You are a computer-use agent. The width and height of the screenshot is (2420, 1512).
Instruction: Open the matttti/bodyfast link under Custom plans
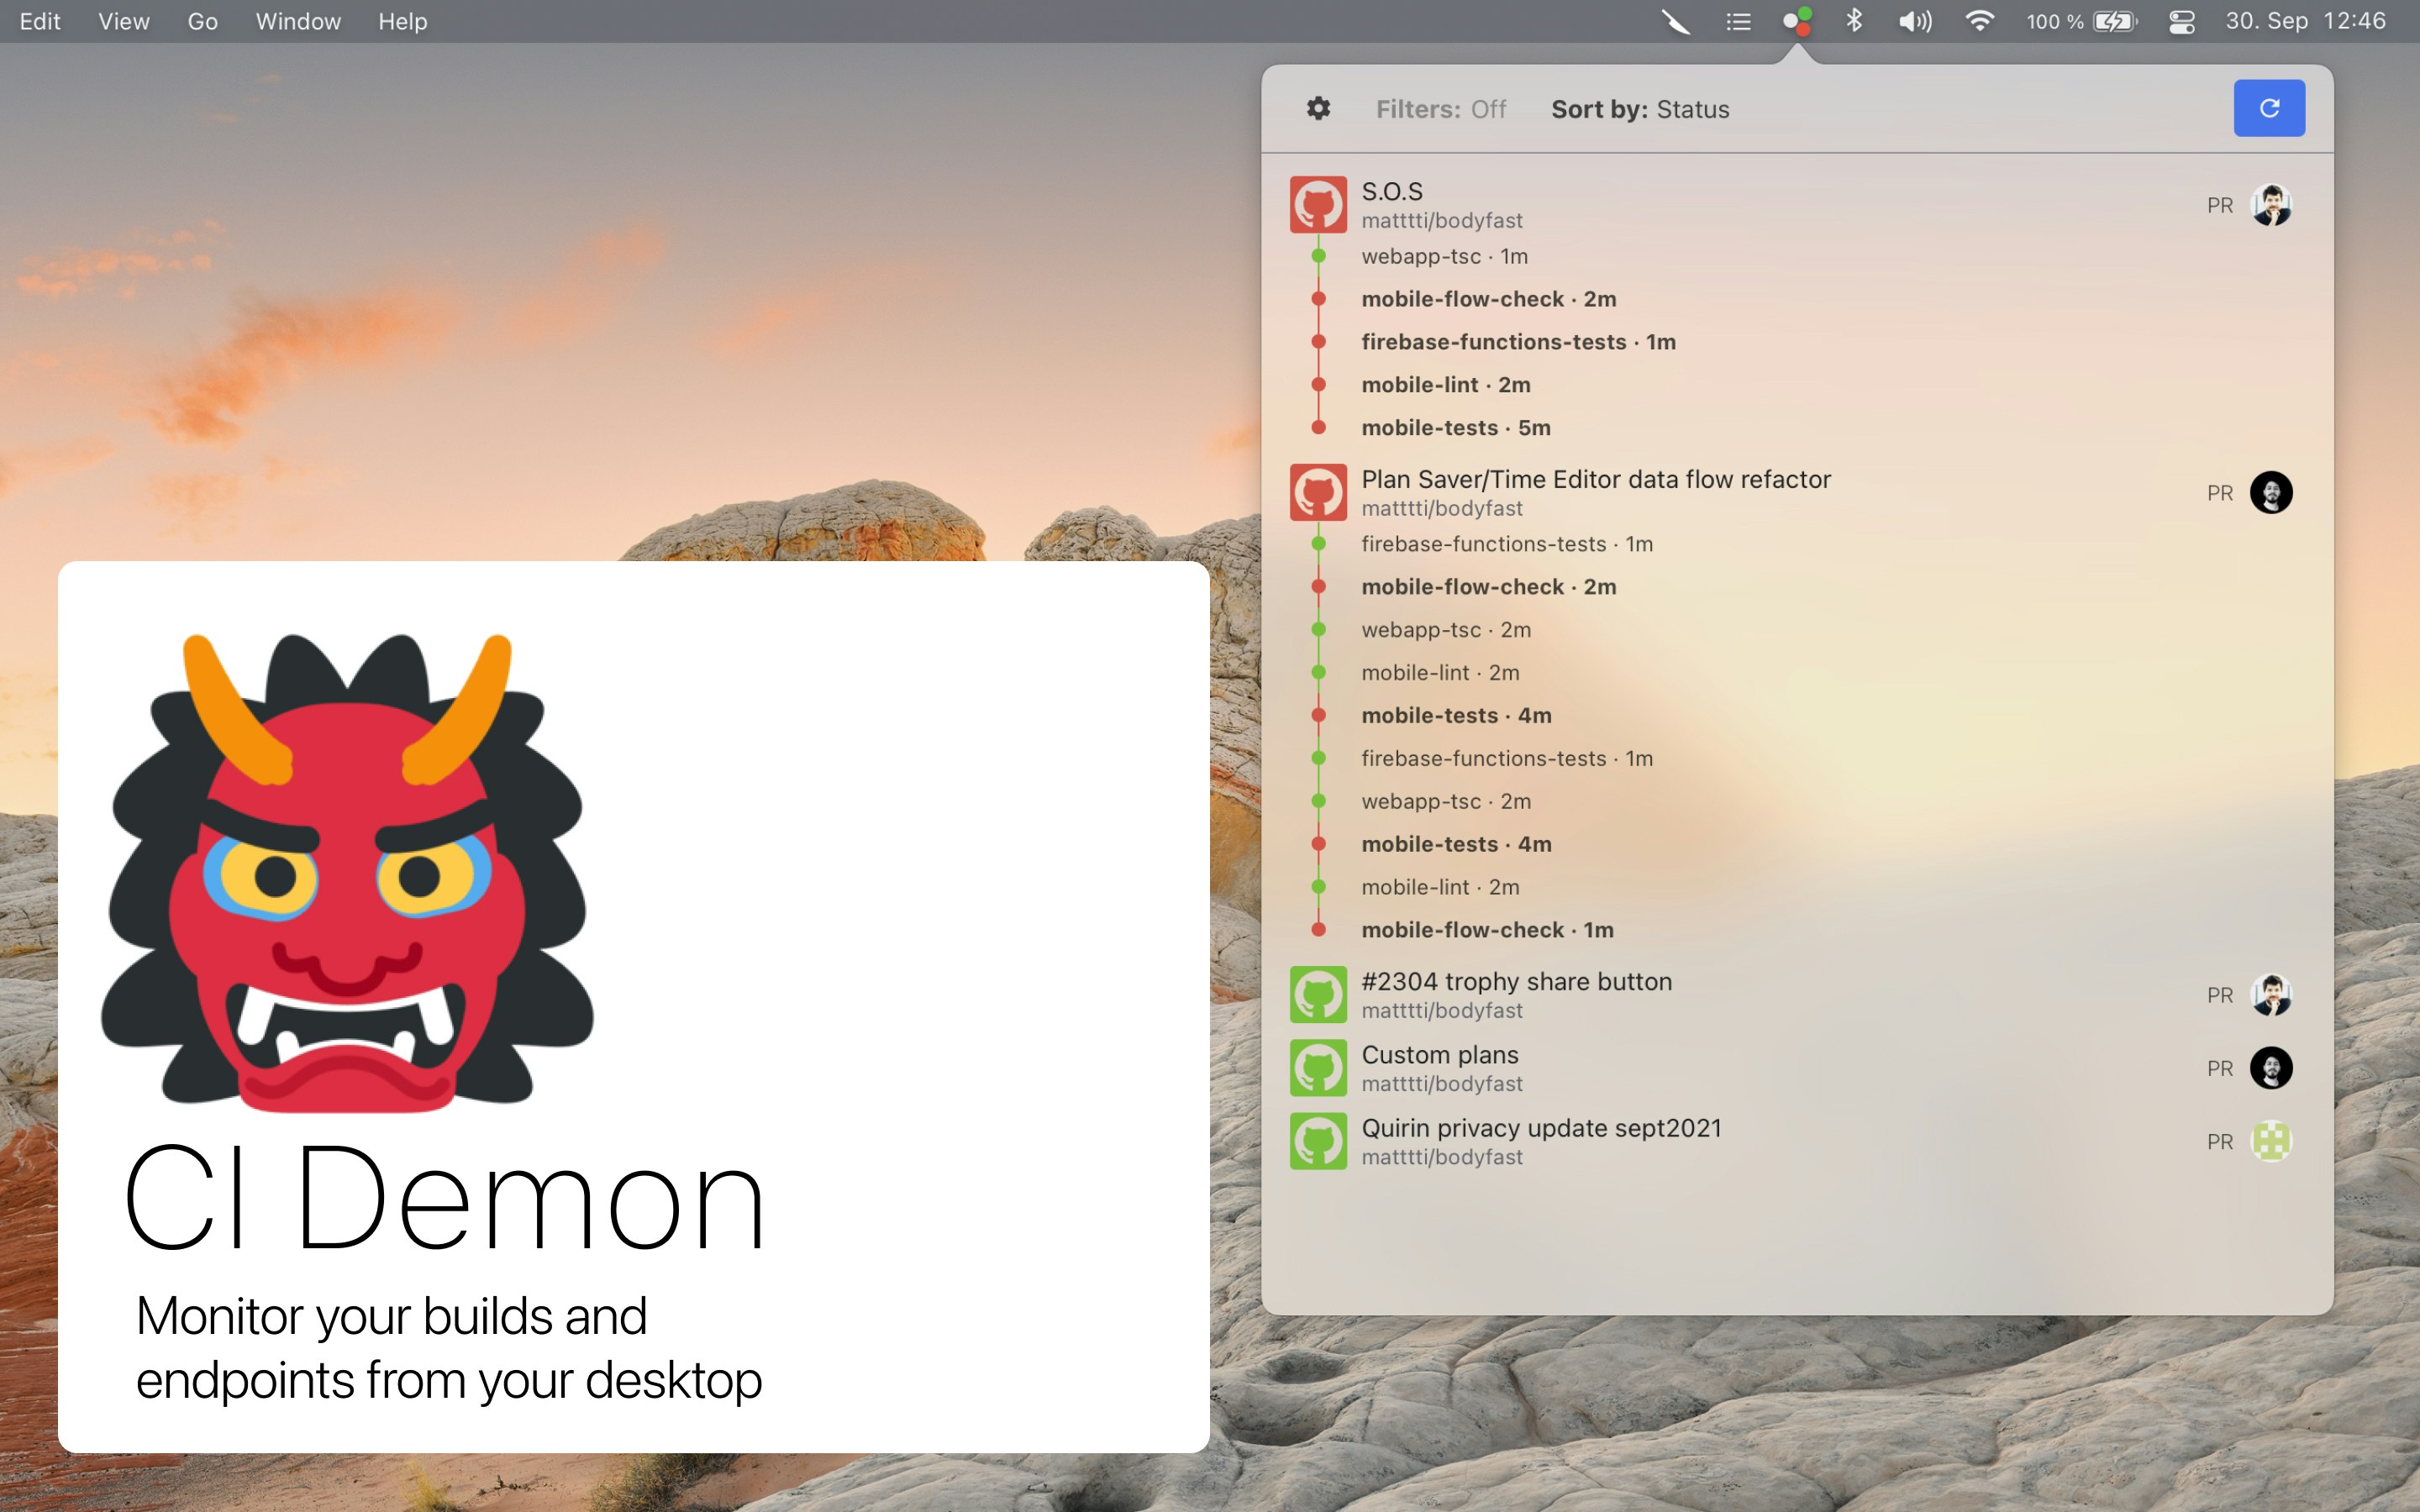tap(1442, 1082)
